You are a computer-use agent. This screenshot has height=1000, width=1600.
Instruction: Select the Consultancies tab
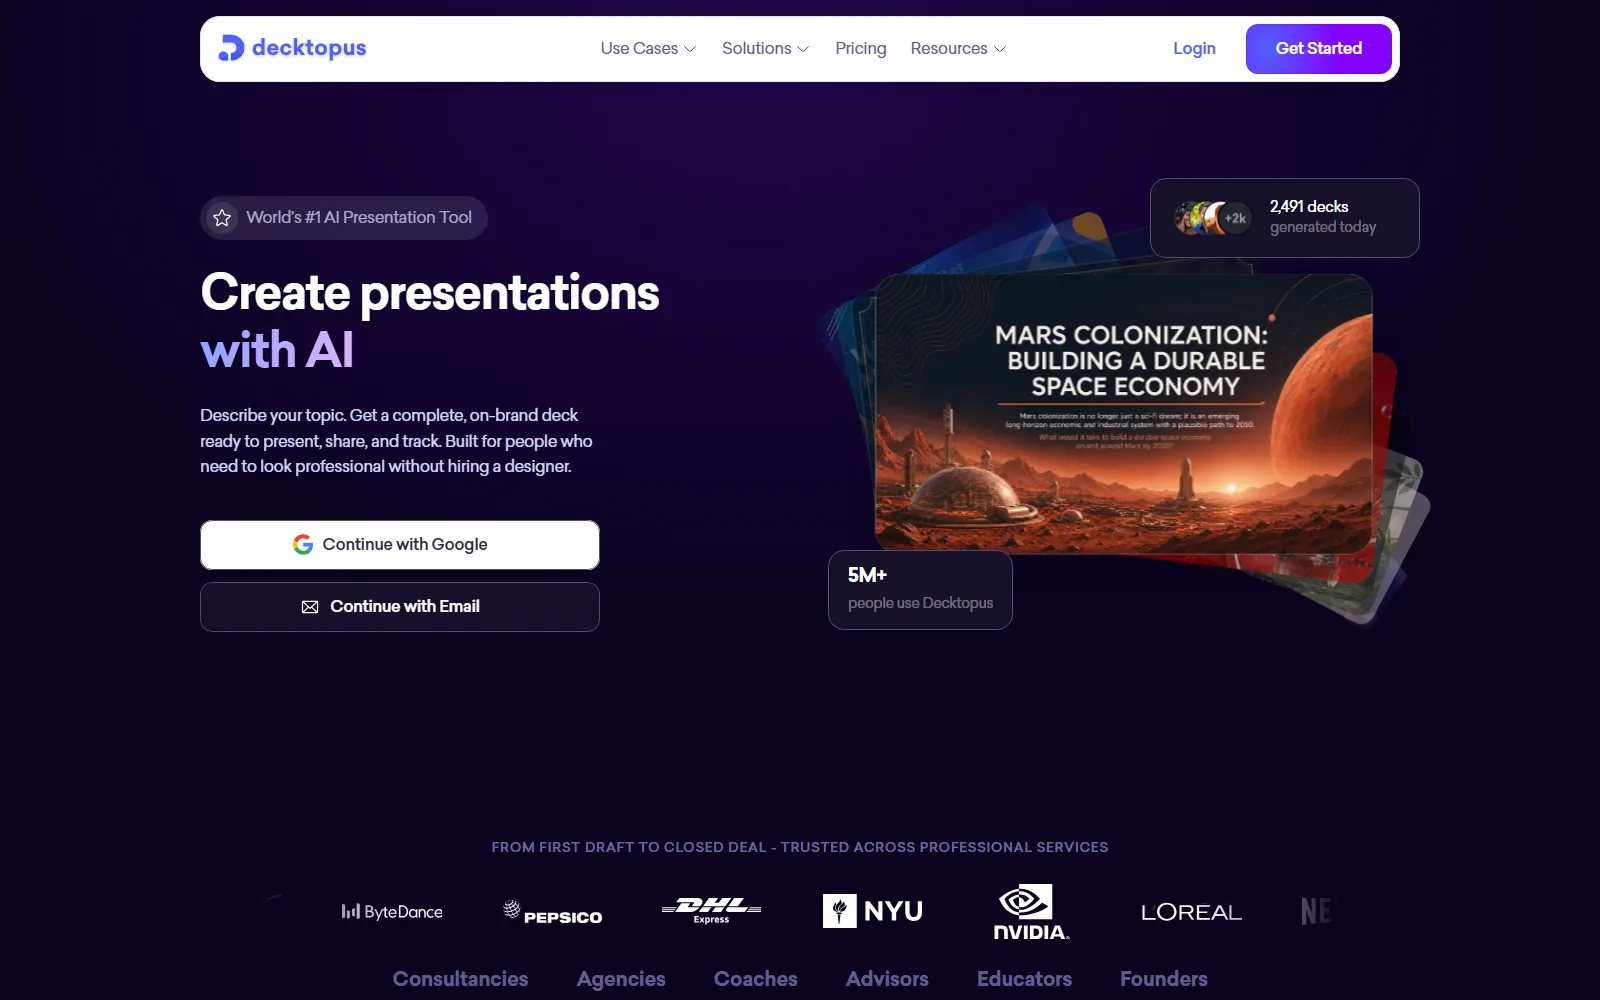tap(460, 979)
